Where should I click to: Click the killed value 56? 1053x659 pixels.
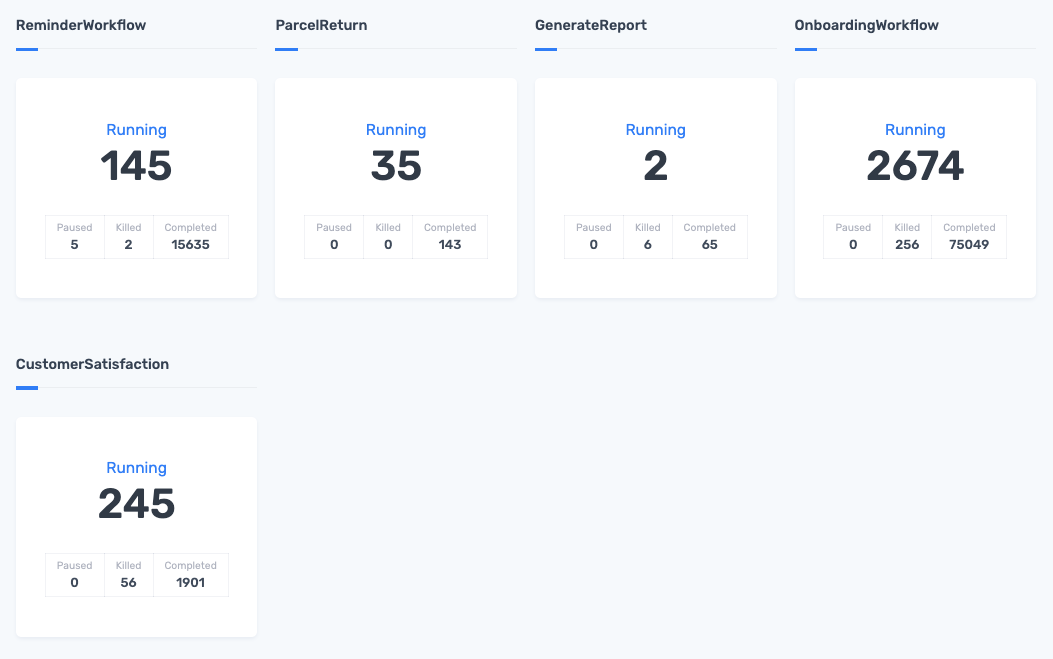click(x=128, y=582)
